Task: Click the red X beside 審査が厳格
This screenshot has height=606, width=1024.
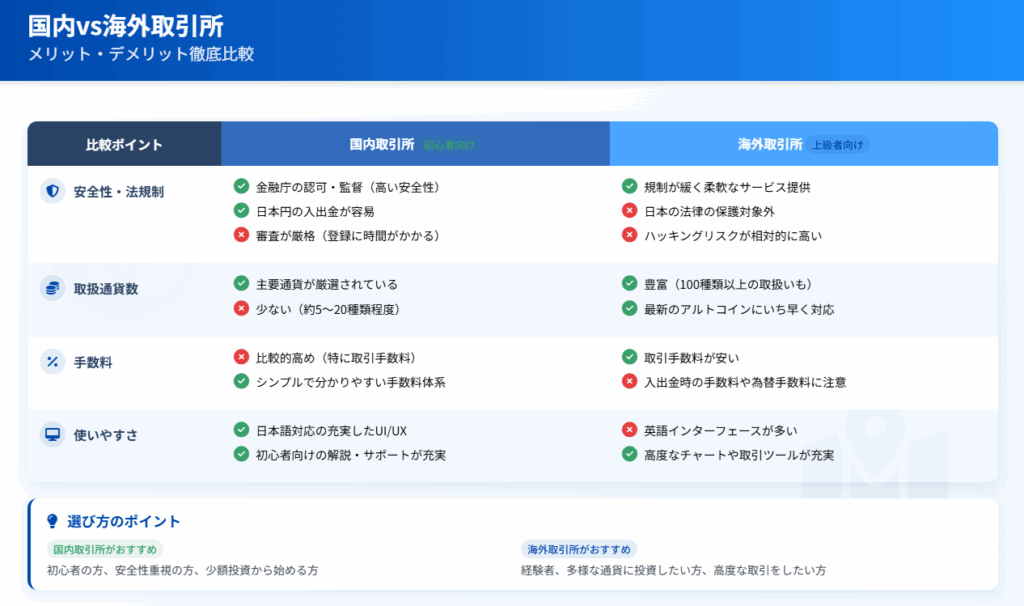Action: point(240,236)
